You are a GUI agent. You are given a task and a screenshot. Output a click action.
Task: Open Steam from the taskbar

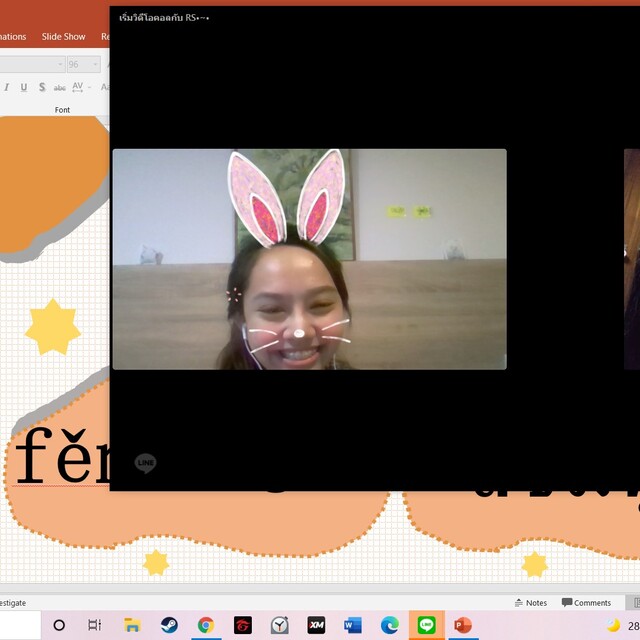(x=169, y=625)
